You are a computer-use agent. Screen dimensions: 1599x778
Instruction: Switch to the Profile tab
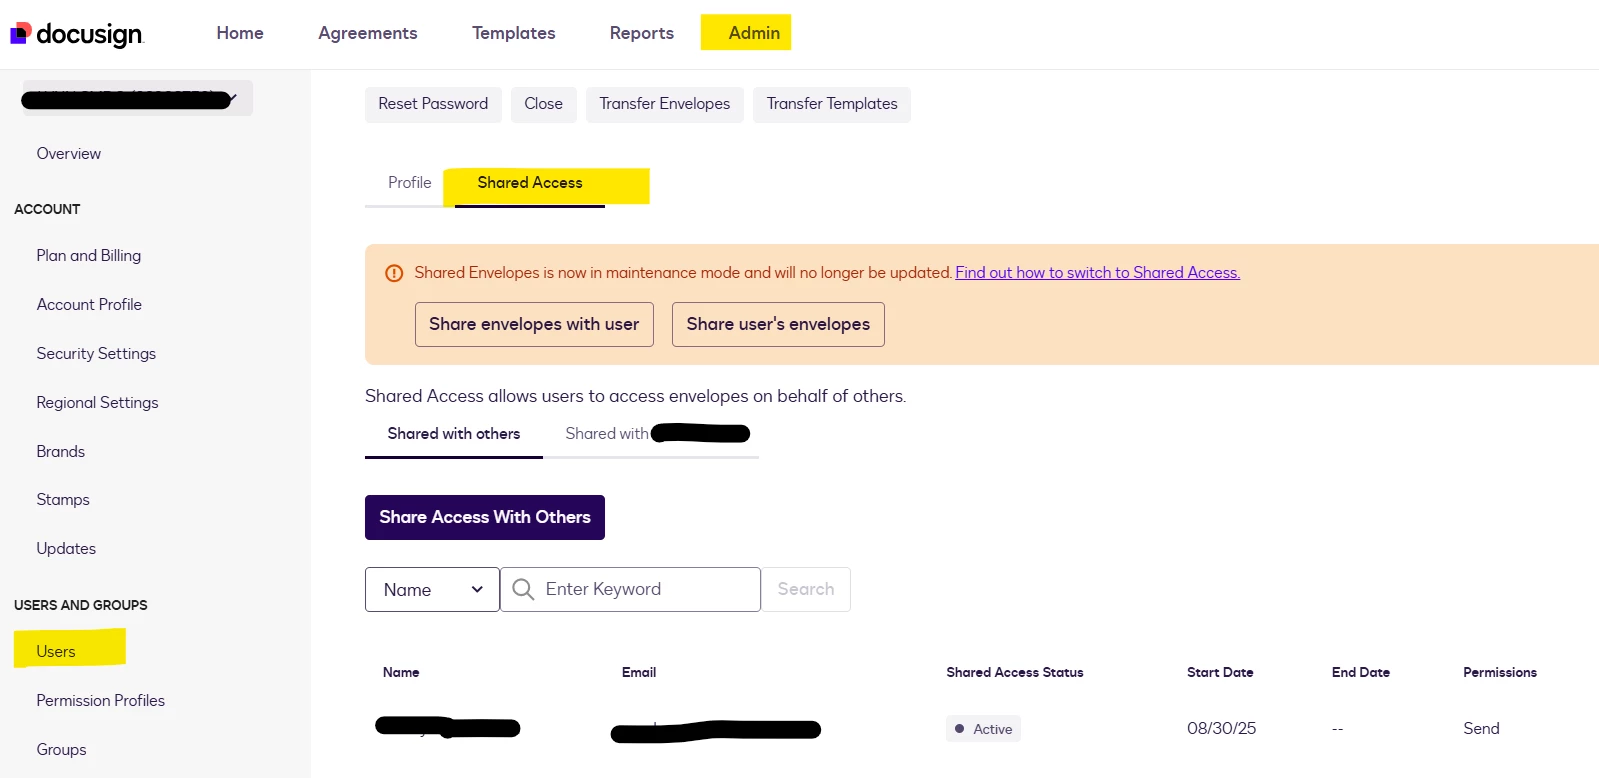click(410, 183)
